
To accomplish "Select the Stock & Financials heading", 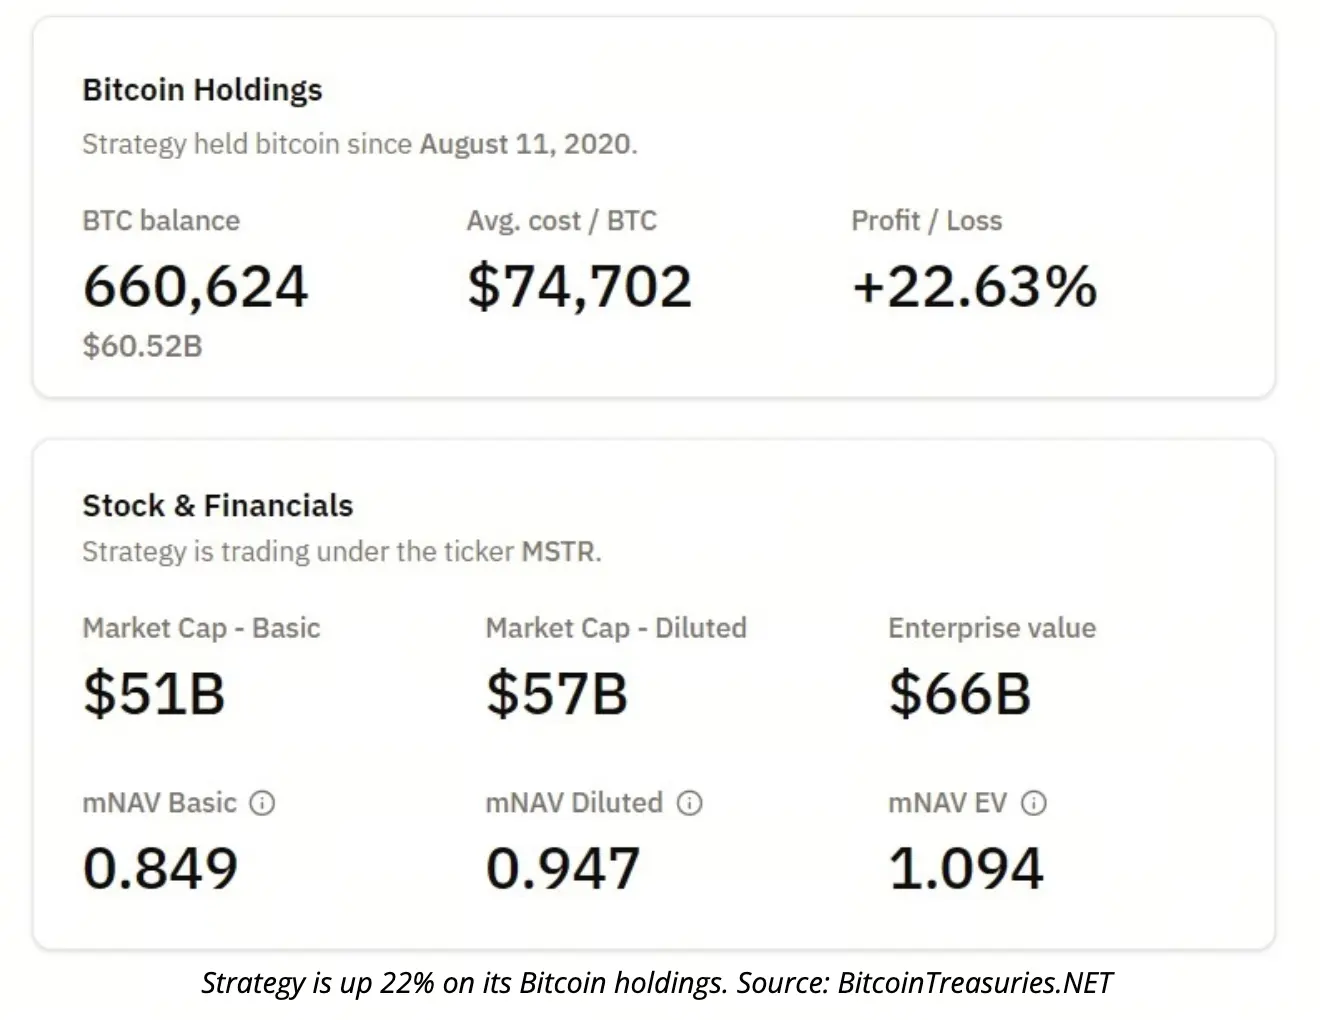I will click(217, 506).
